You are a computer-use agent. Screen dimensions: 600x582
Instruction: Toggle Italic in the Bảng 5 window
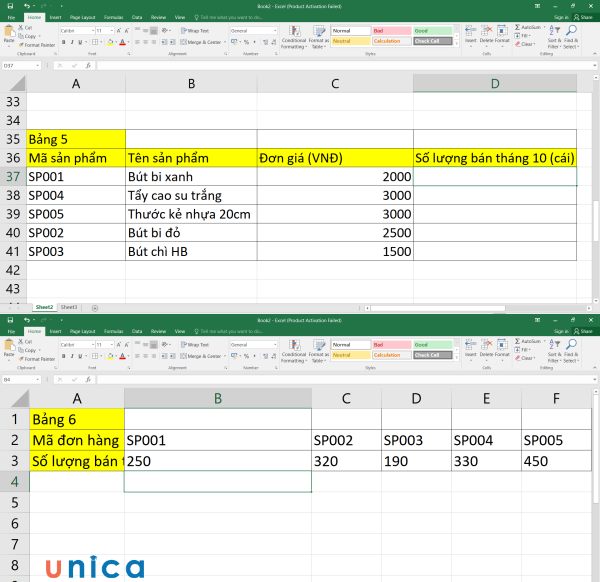pos(72,42)
